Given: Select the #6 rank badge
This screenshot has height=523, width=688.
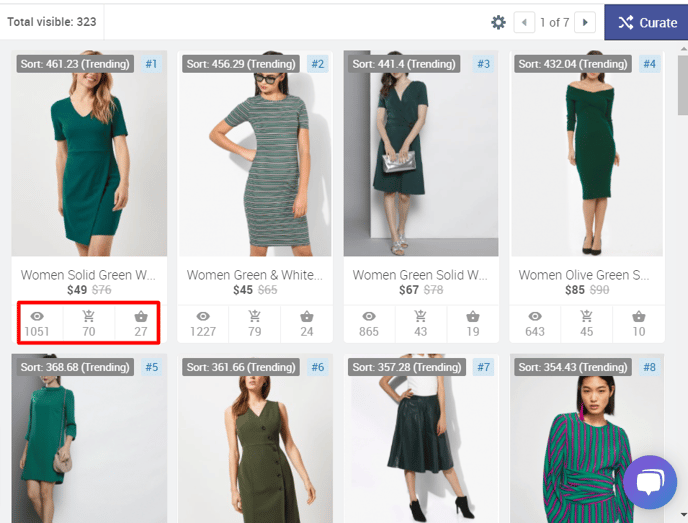Looking at the screenshot, I should [x=318, y=367].
